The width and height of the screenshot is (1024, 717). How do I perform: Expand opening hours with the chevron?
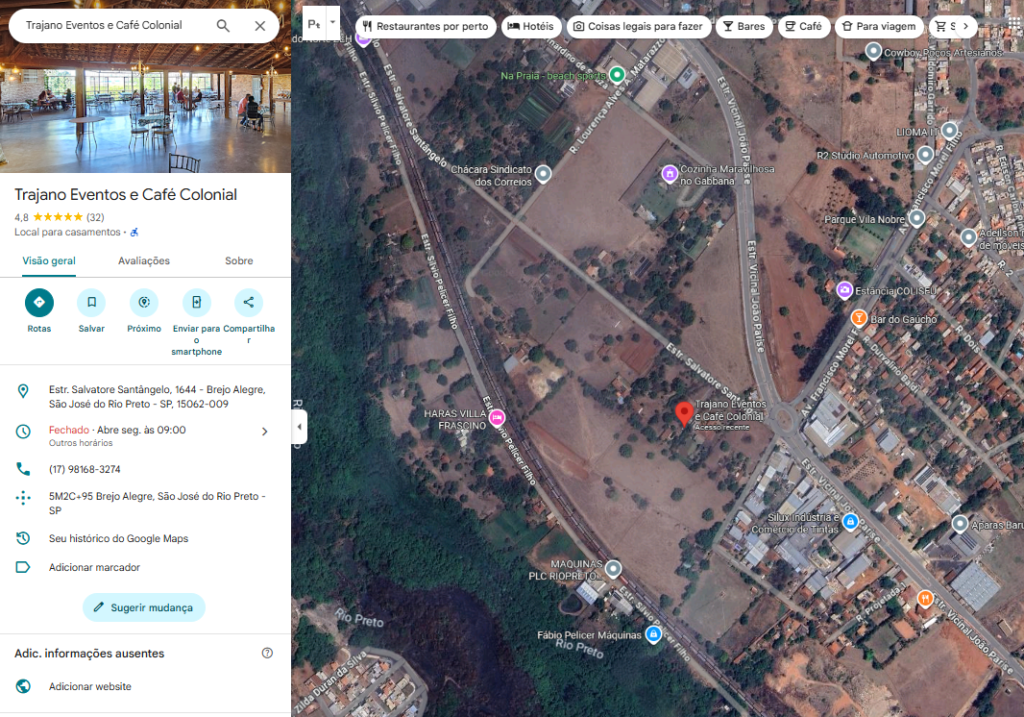[x=265, y=431]
